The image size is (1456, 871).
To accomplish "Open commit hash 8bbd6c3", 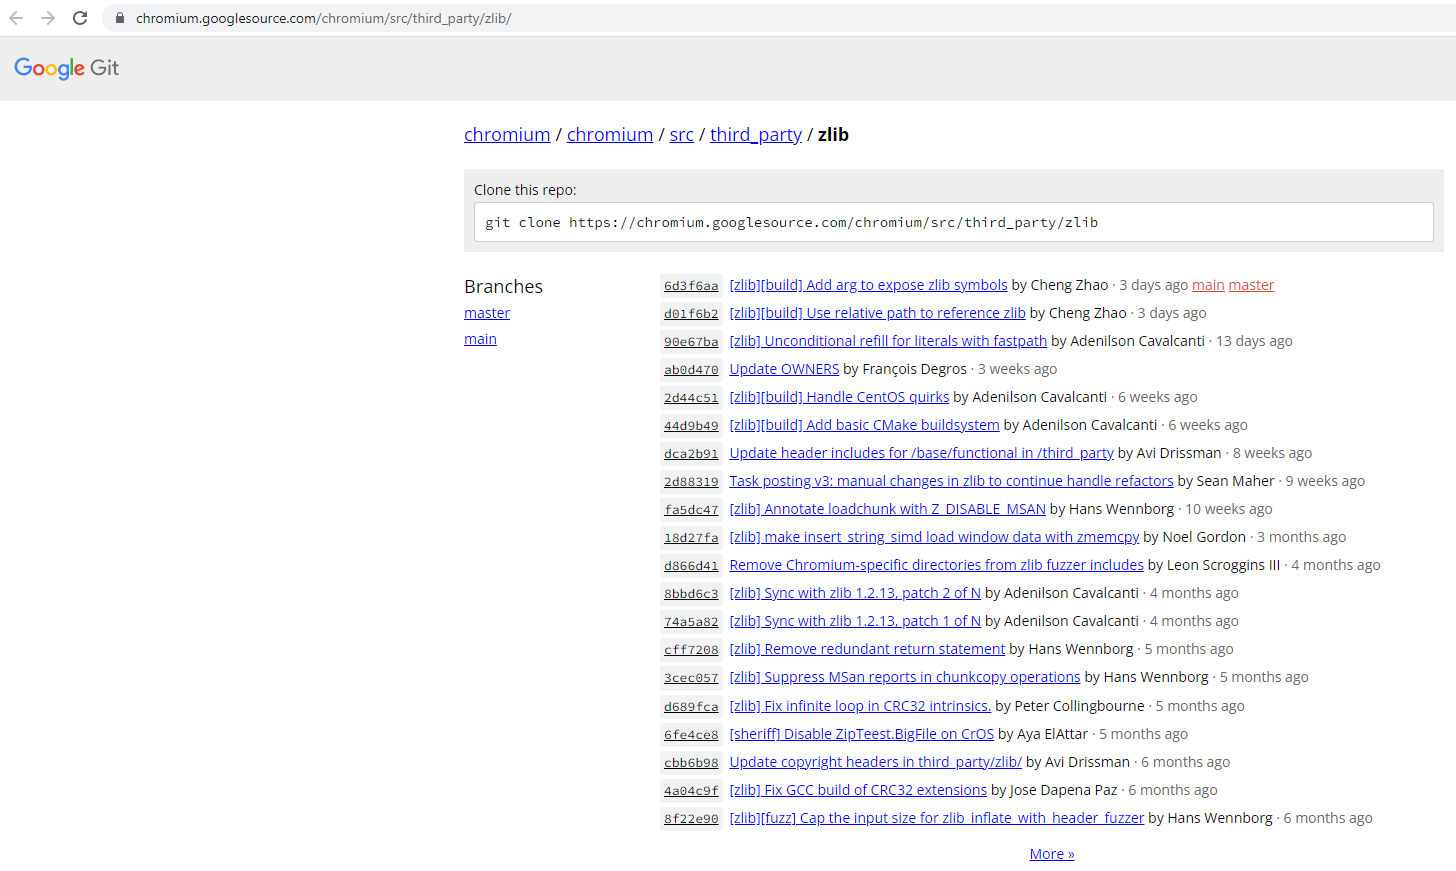I will click(691, 593).
